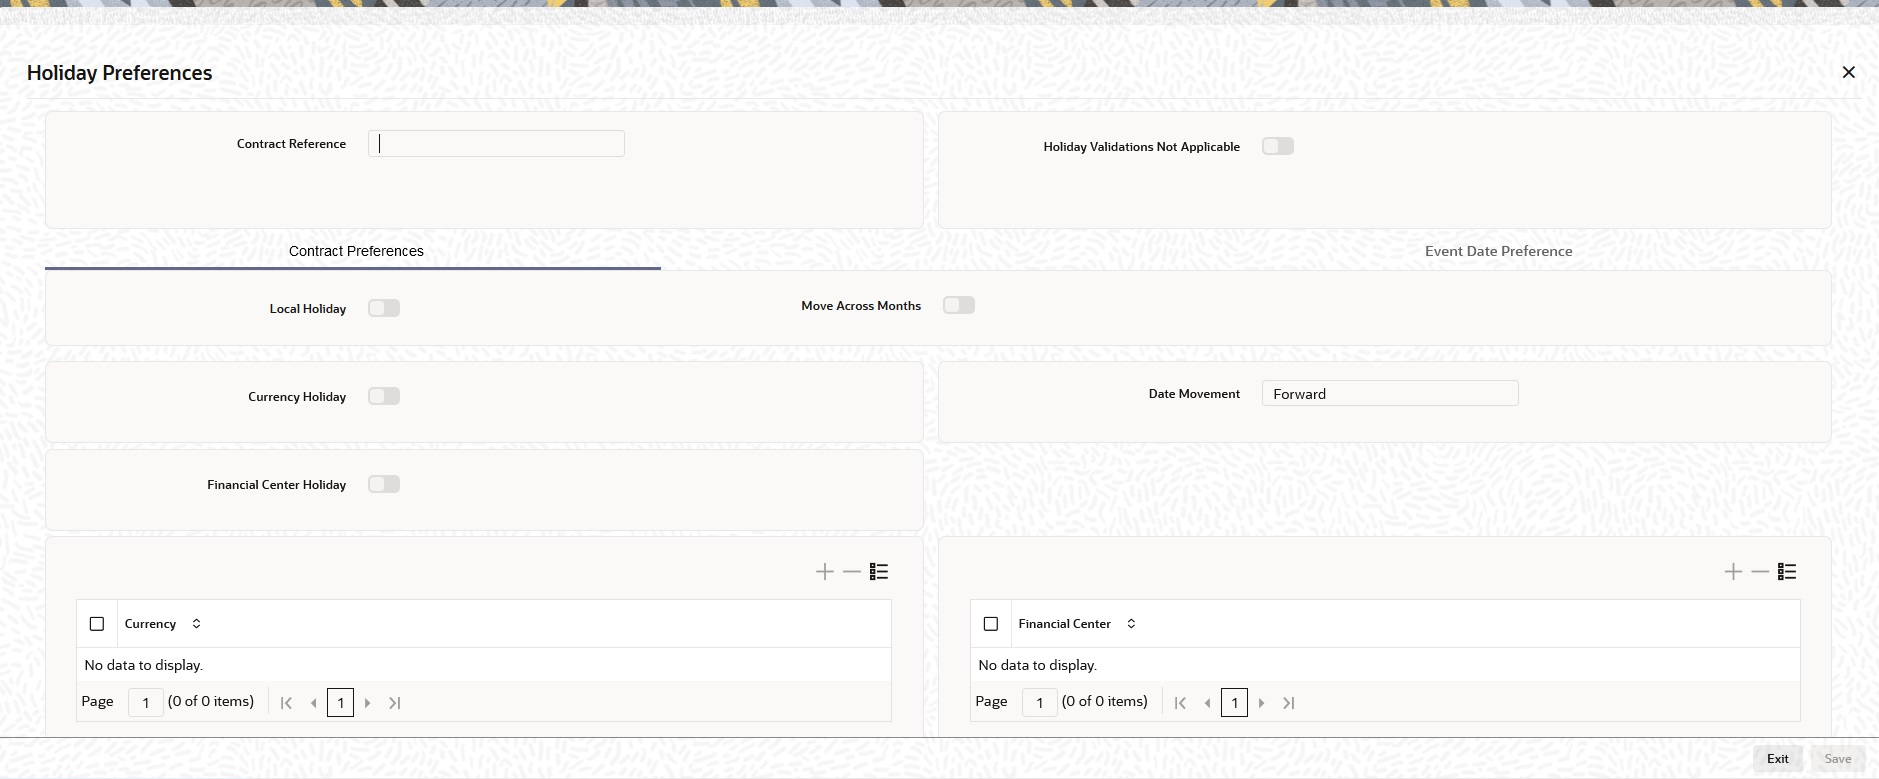Toggle the Financial Center Holiday switch
Screen dimensions: 1879x779
click(x=384, y=484)
